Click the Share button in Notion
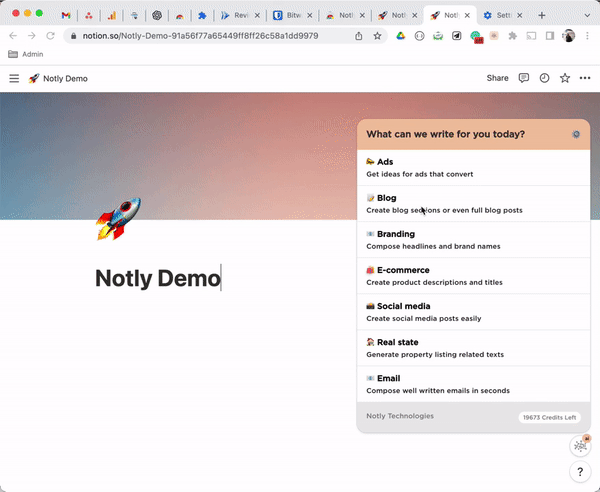 (x=497, y=78)
